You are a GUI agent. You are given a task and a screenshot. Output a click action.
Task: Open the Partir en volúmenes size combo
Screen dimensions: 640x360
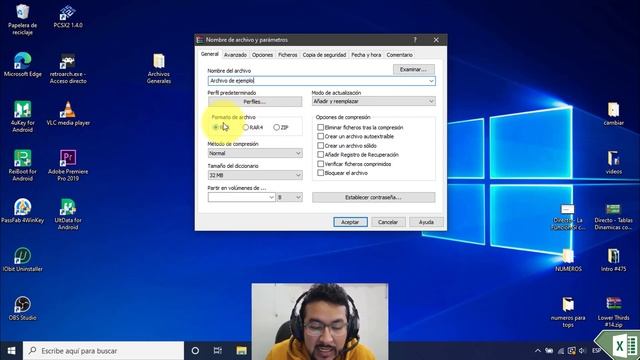[x=241, y=197]
